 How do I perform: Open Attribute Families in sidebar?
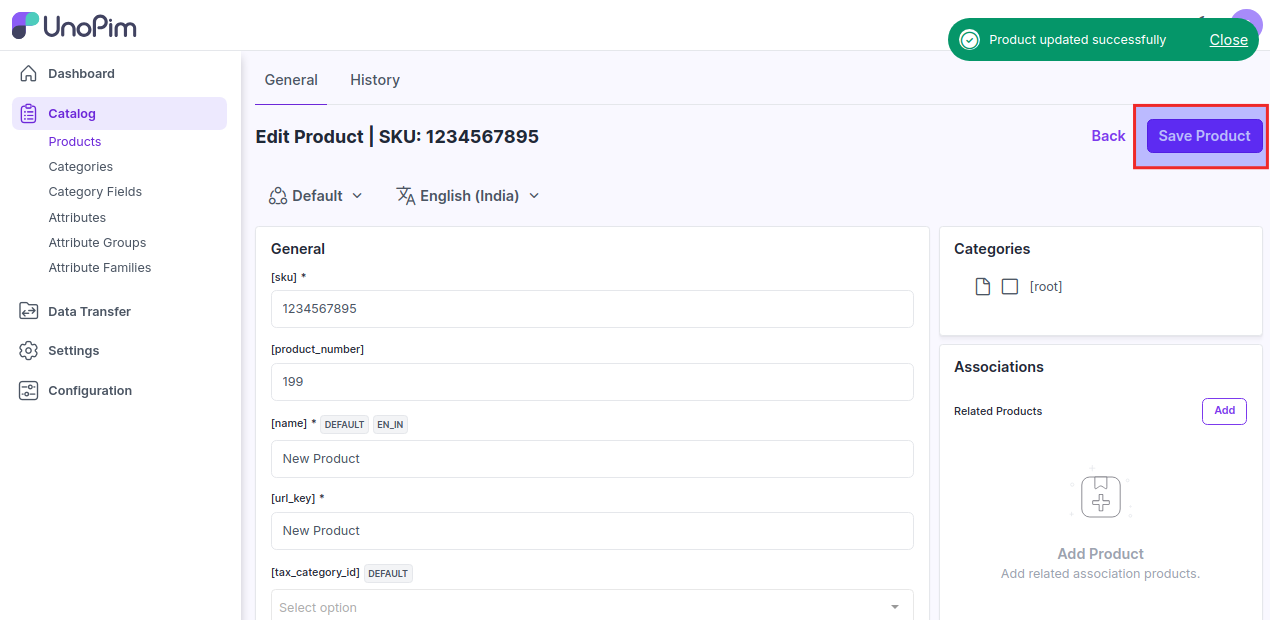(x=100, y=268)
